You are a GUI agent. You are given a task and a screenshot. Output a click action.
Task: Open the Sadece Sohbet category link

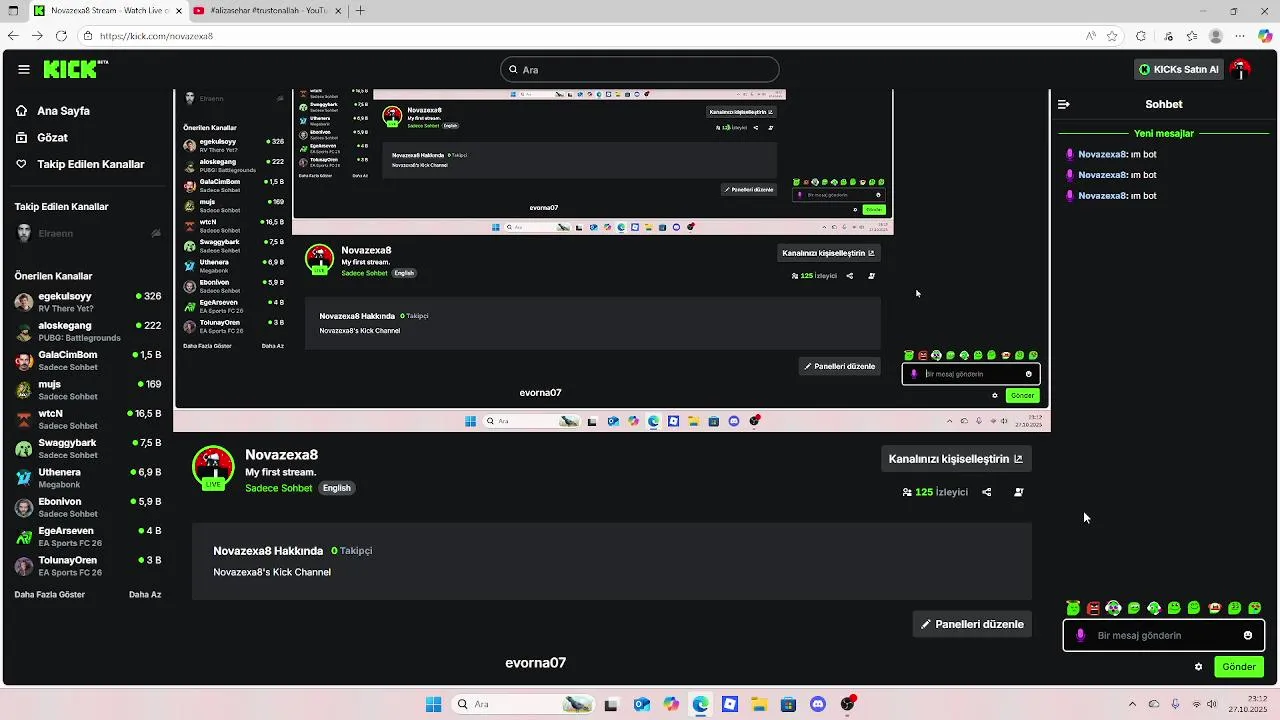pyautogui.click(x=279, y=488)
